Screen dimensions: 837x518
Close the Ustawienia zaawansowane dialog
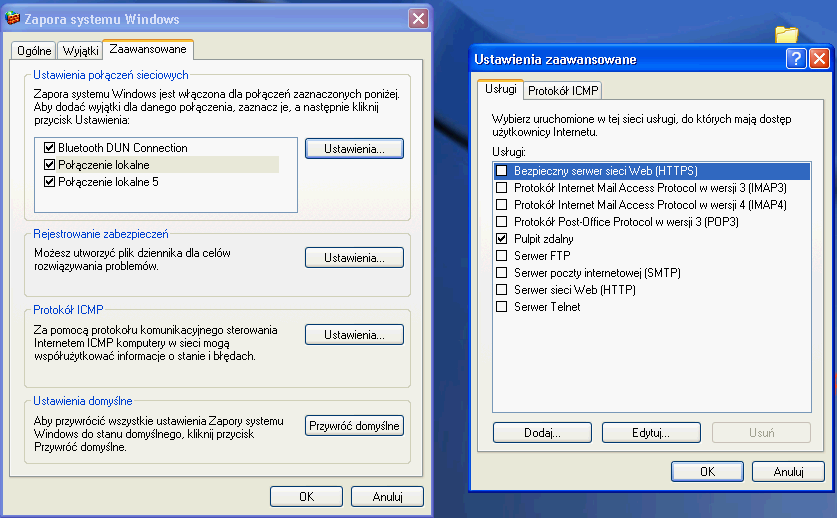pyautogui.click(x=819, y=58)
